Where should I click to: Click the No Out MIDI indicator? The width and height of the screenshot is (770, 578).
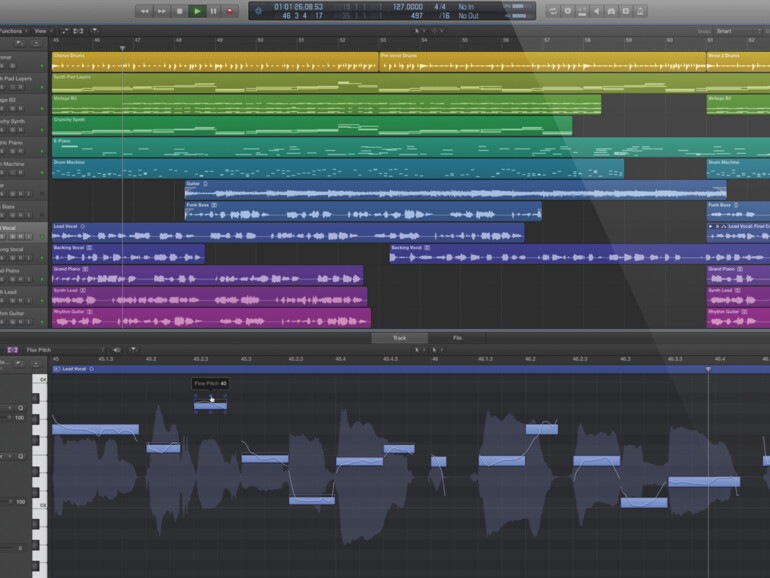tap(468, 16)
